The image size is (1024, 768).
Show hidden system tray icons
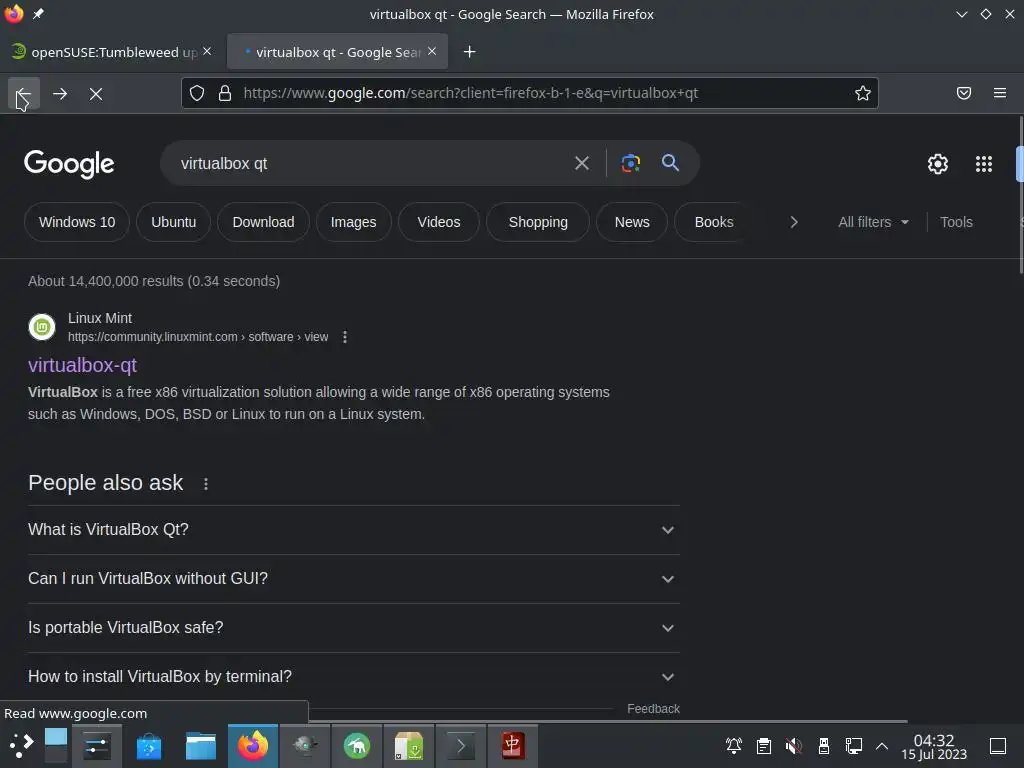click(x=882, y=746)
